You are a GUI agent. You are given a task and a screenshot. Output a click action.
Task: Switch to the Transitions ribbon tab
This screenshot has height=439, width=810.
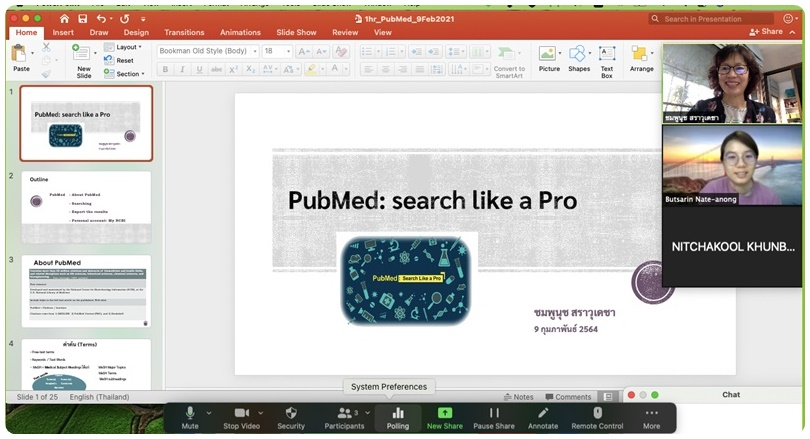184,32
